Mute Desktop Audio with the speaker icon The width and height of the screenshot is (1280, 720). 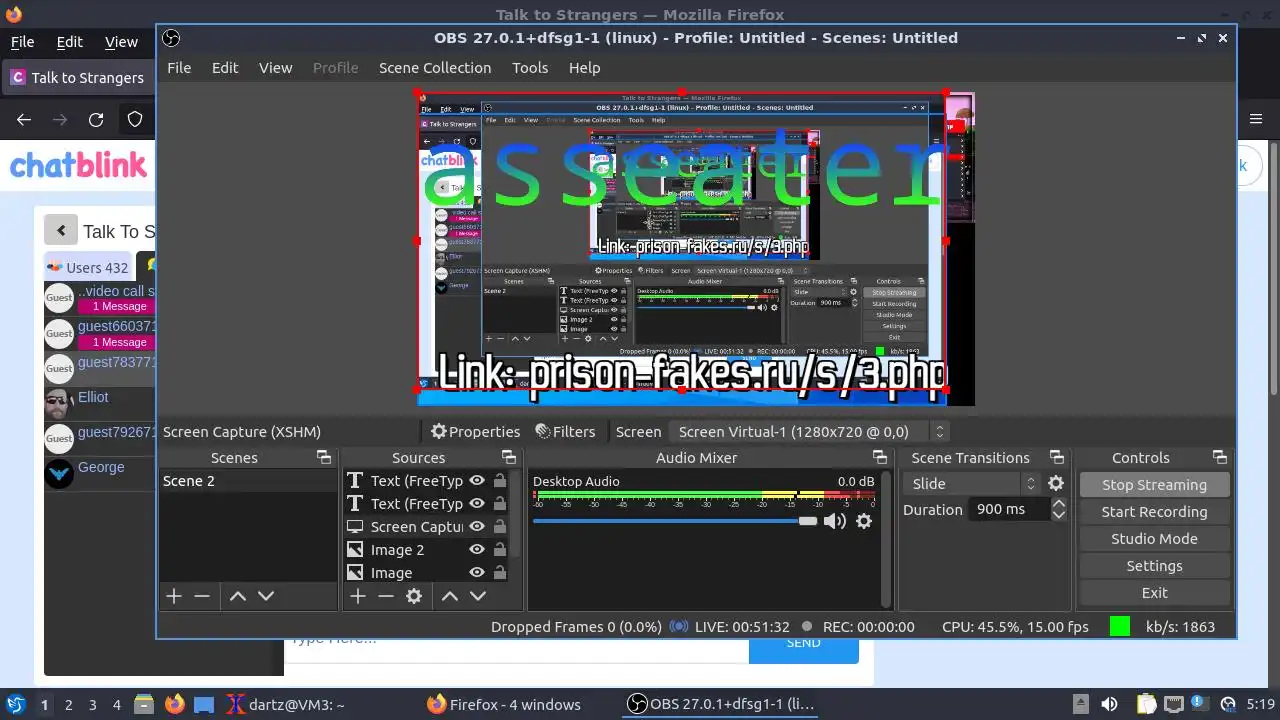(x=834, y=521)
